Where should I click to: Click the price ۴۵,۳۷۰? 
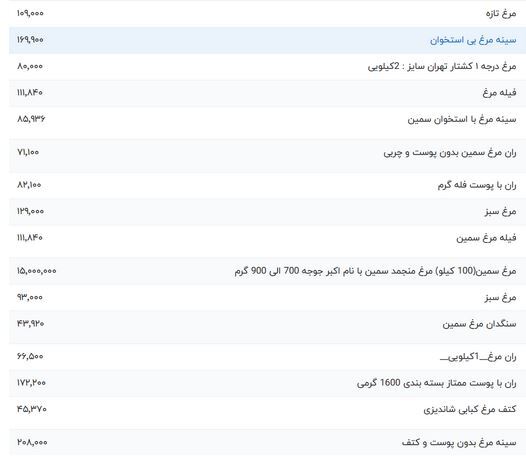coord(32,409)
